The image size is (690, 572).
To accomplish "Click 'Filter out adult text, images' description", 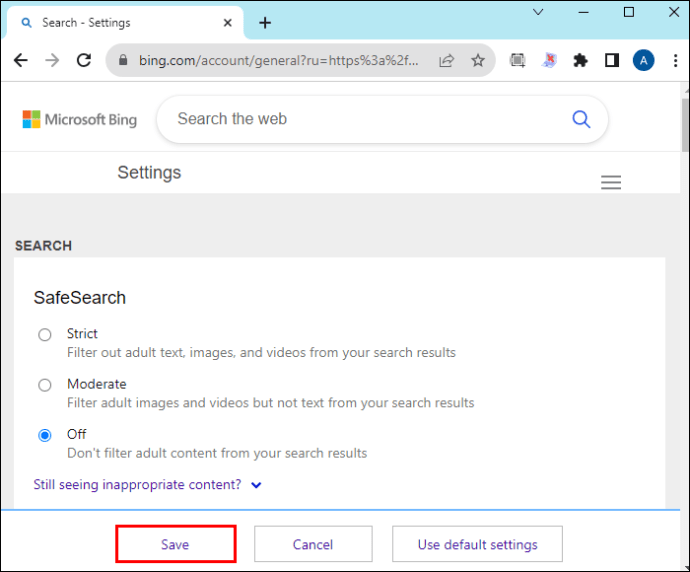I will [x=261, y=353].
